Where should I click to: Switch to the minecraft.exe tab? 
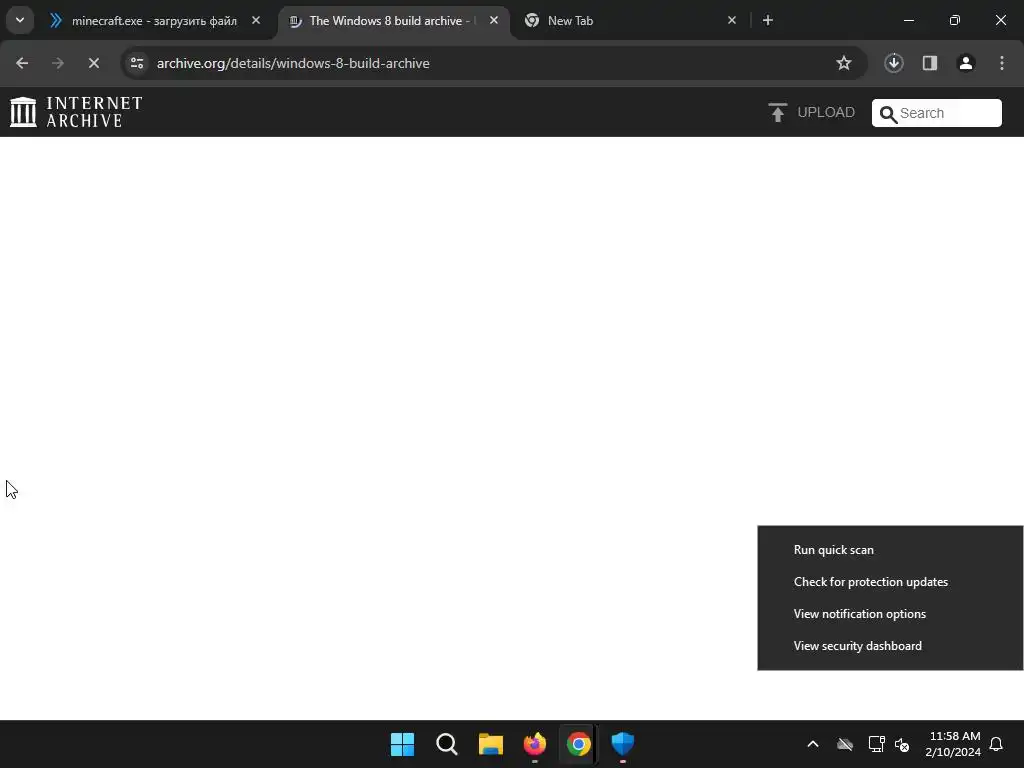pos(155,21)
